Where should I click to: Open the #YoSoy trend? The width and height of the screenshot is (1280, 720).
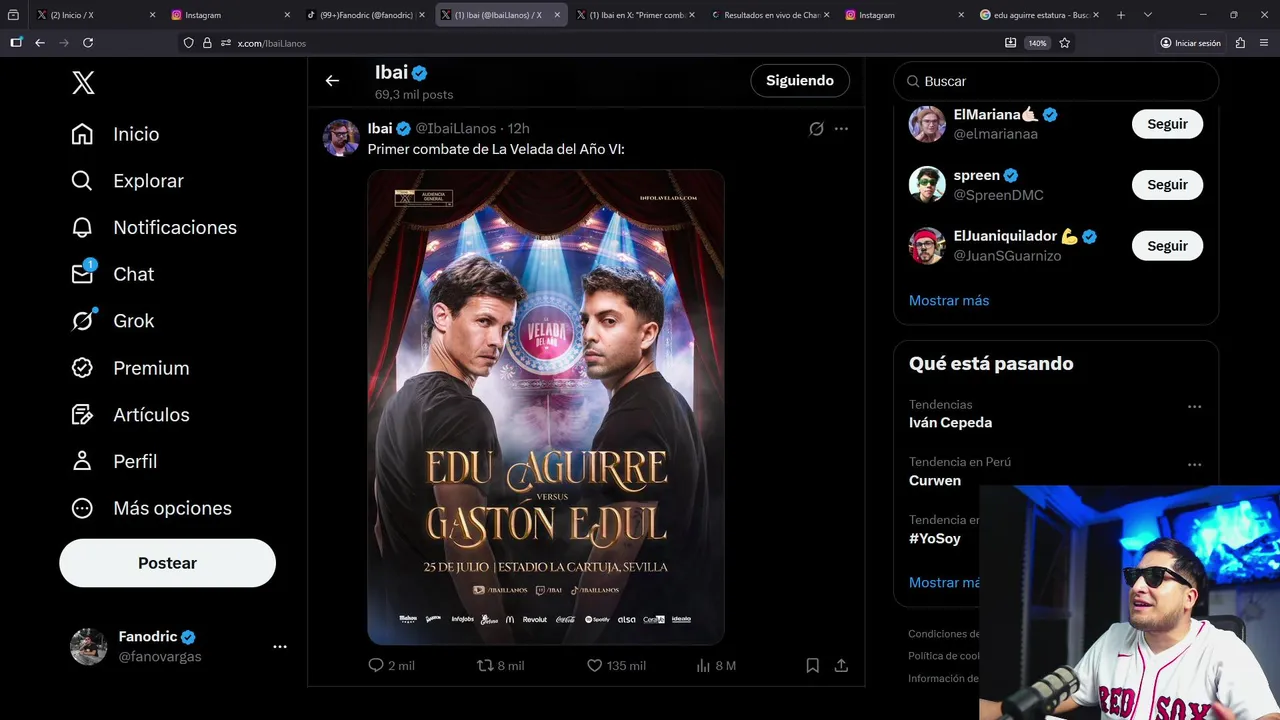(935, 539)
